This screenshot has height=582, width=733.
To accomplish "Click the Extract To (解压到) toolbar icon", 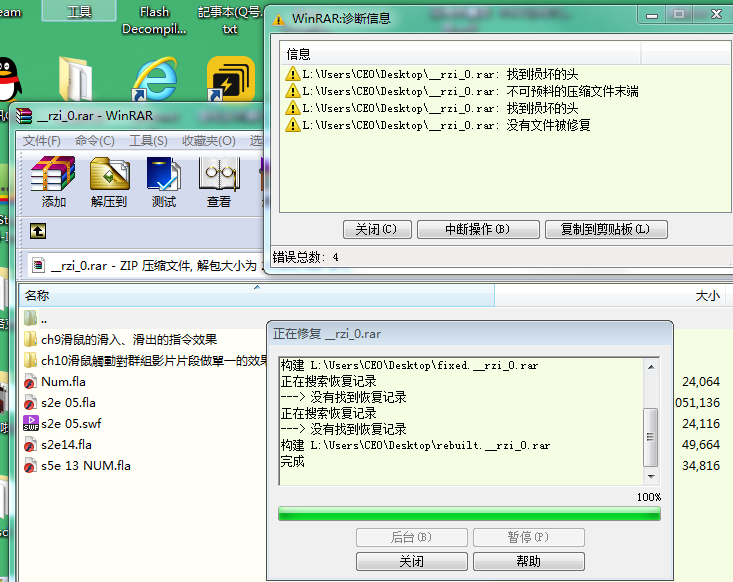I will [x=109, y=174].
